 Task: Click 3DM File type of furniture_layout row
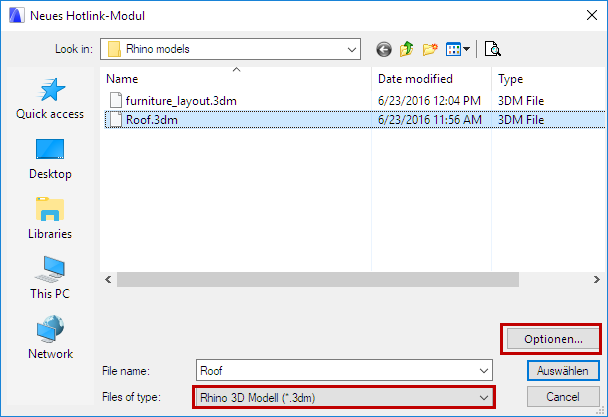[521, 101]
